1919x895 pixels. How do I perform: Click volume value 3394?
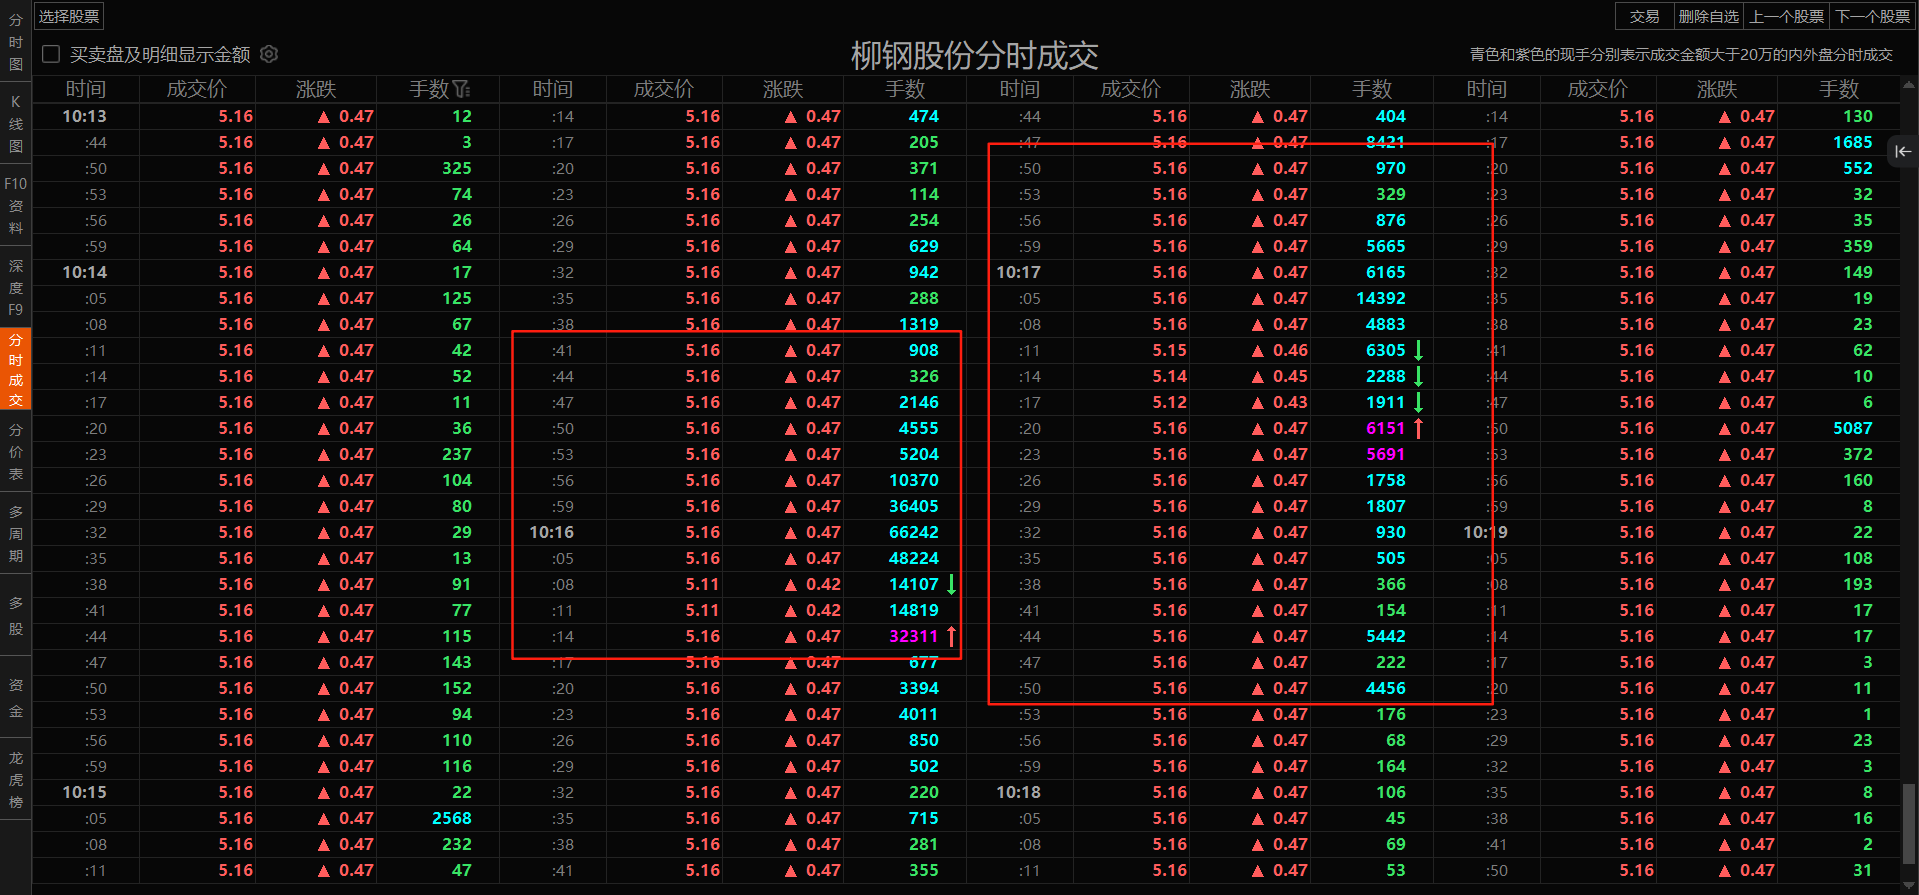918,688
